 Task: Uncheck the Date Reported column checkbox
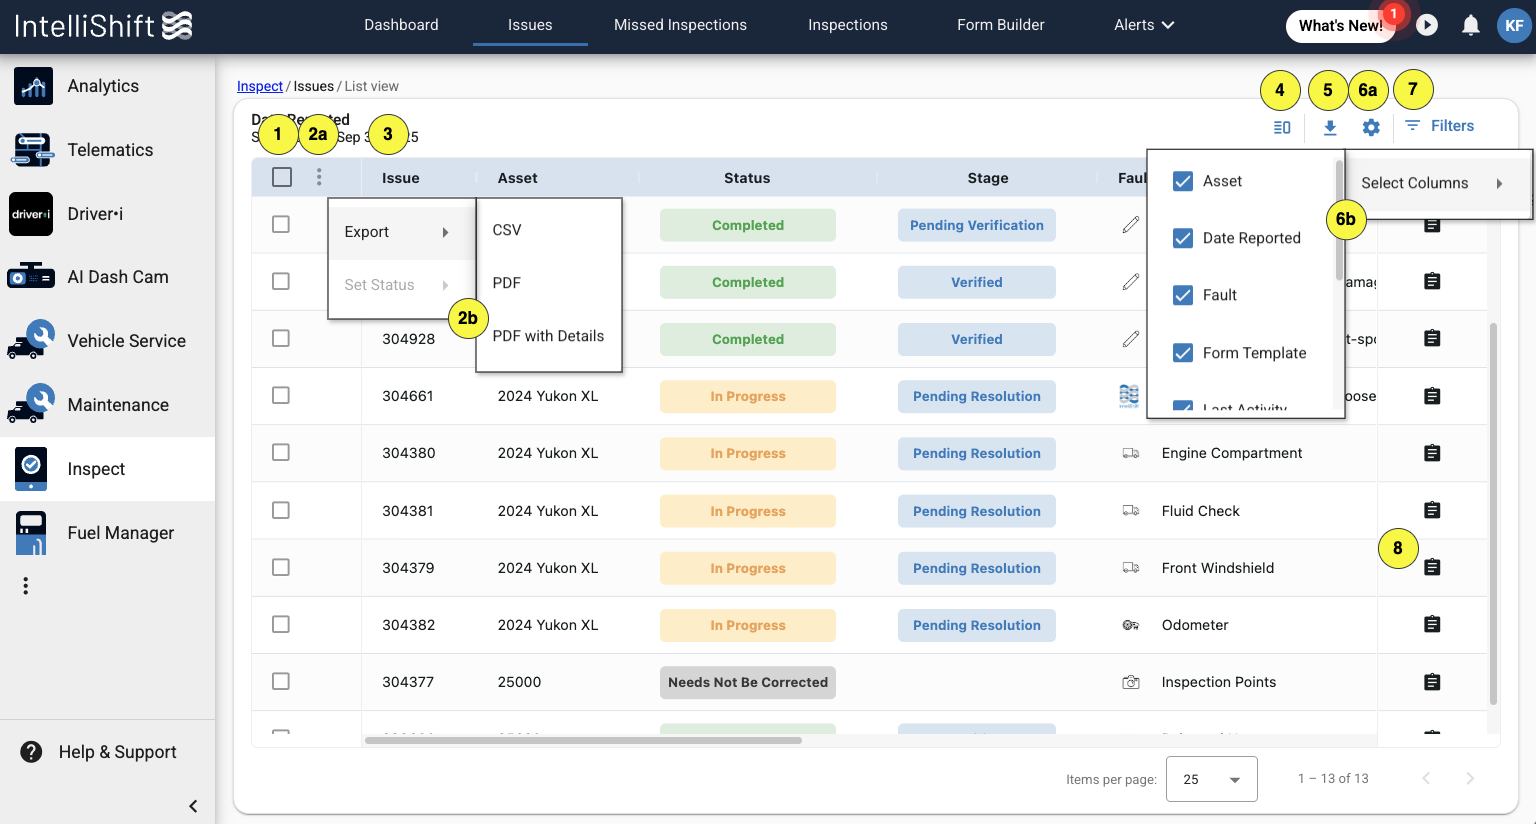[x=1183, y=238]
